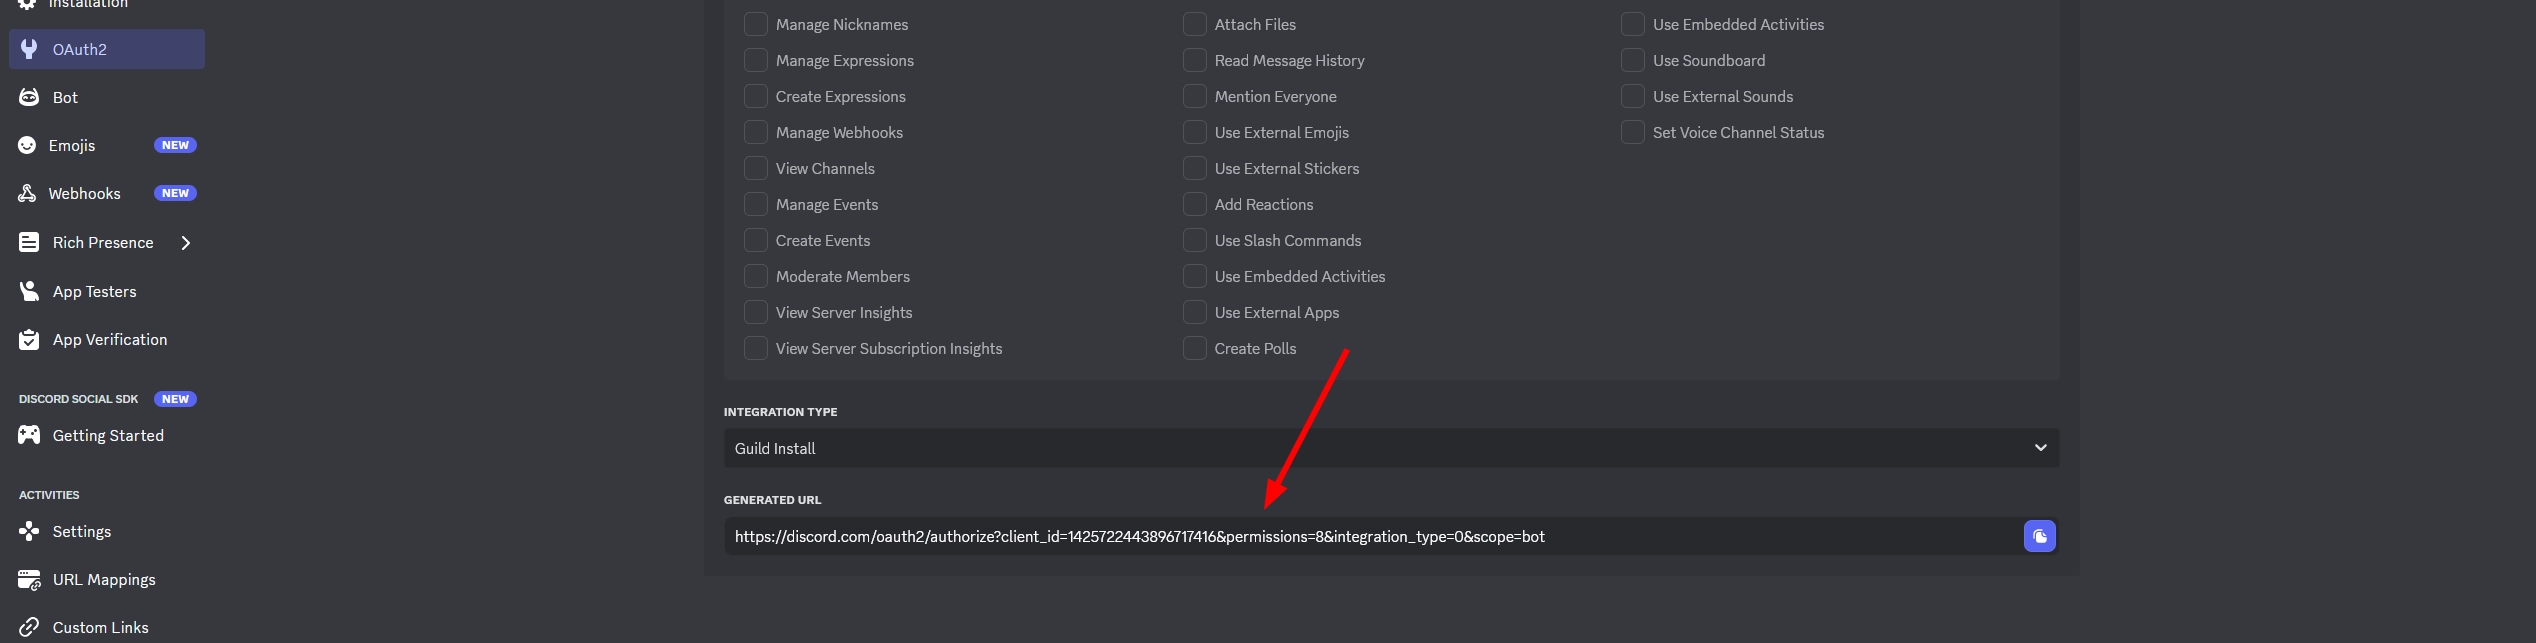Open the Rich Presence section
The width and height of the screenshot is (2536, 643).
(103, 242)
